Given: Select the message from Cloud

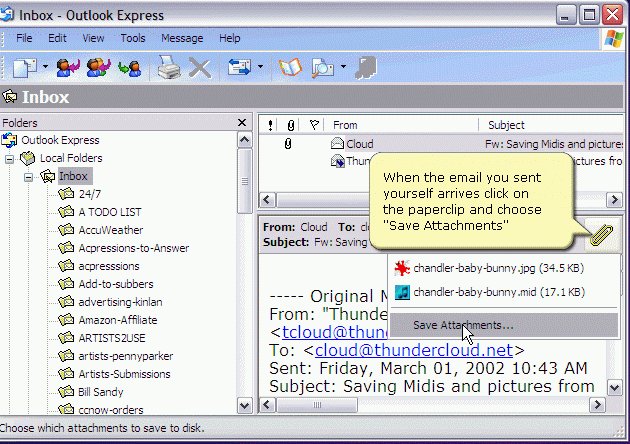Looking at the screenshot, I should [x=440, y=143].
